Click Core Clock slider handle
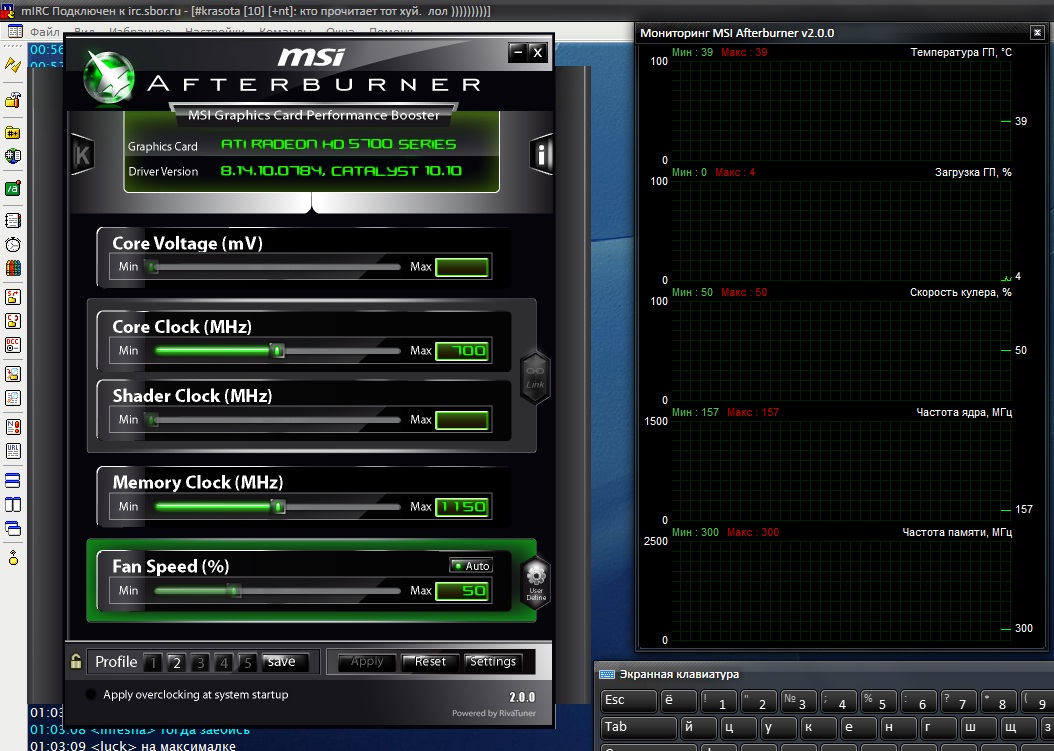1054x751 pixels. 277,350
